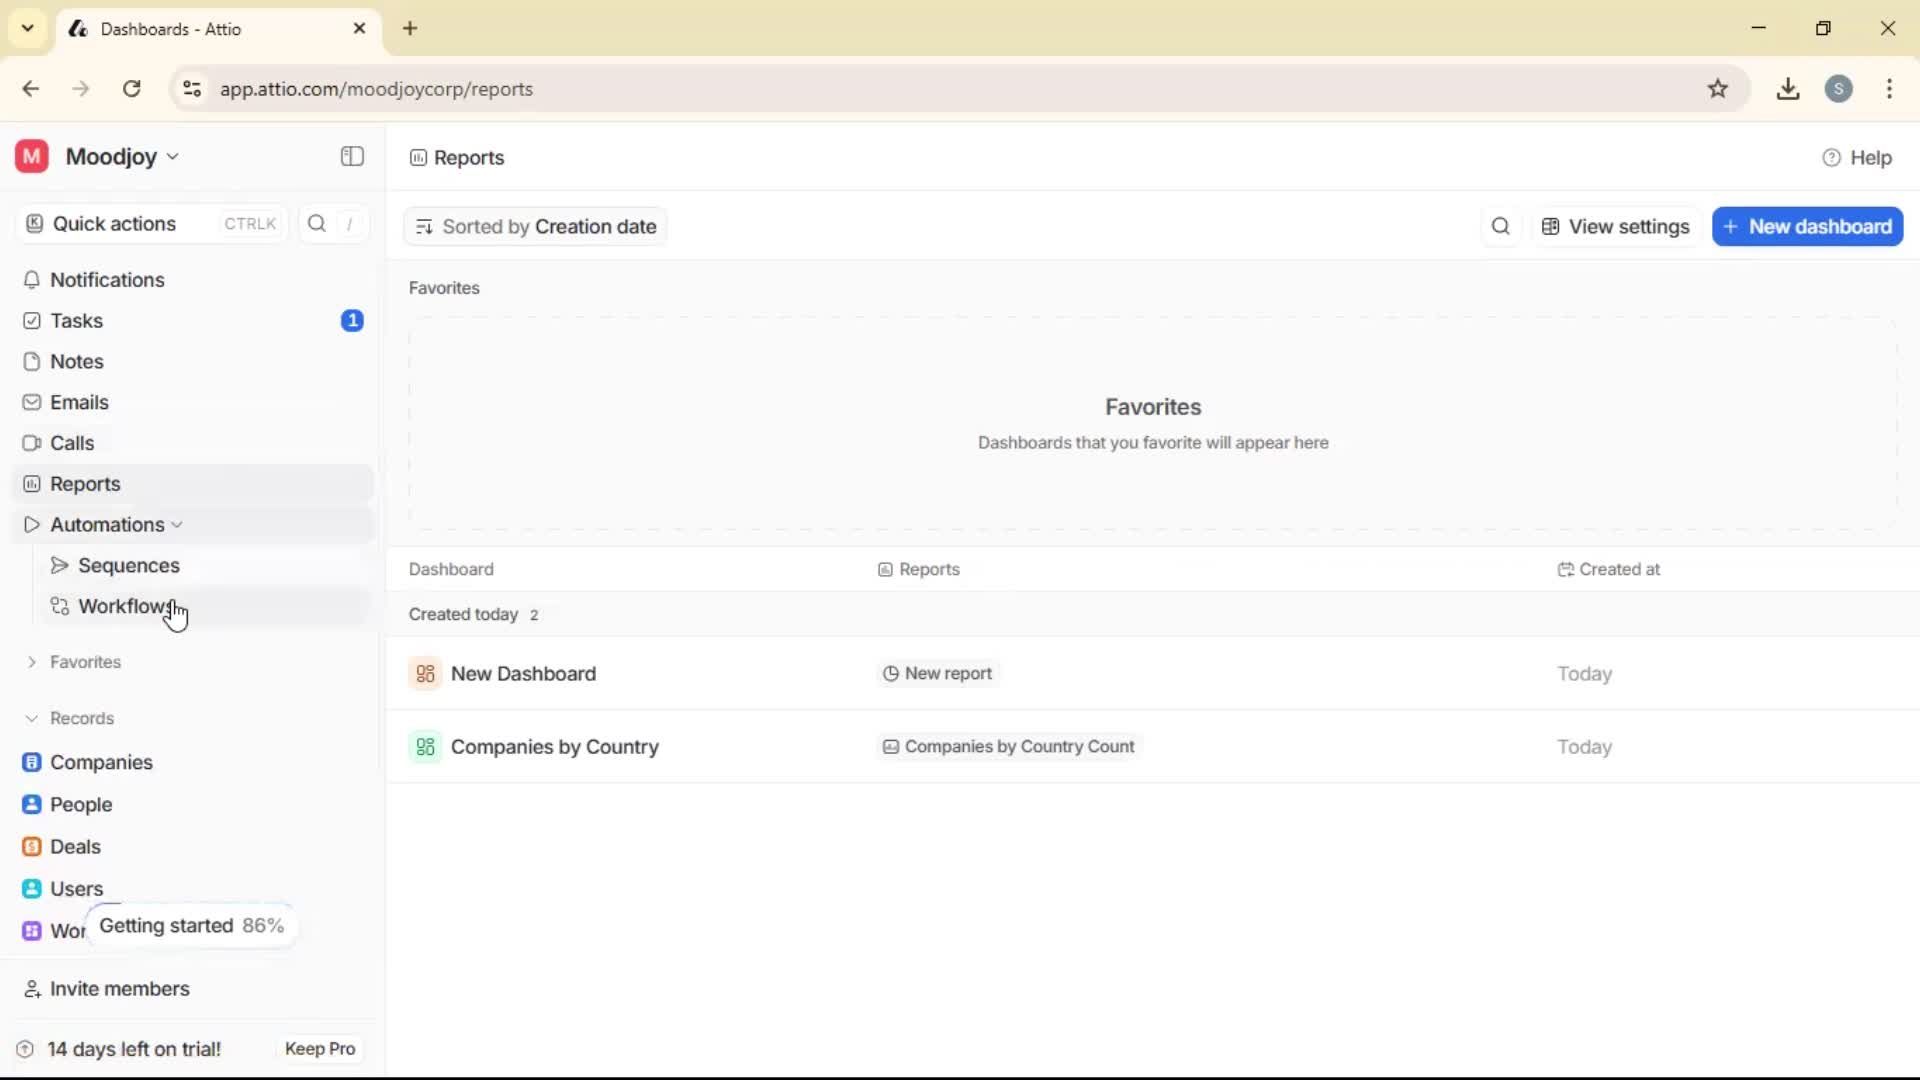The image size is (1920, 1080).
Task: Change sorting via Sorted by Creation date
Action: point(537,226)
